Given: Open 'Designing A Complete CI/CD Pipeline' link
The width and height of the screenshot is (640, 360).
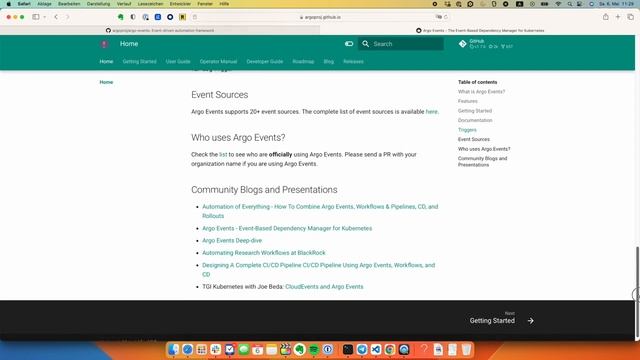Looking at the screenshot, I should [318, 269].
